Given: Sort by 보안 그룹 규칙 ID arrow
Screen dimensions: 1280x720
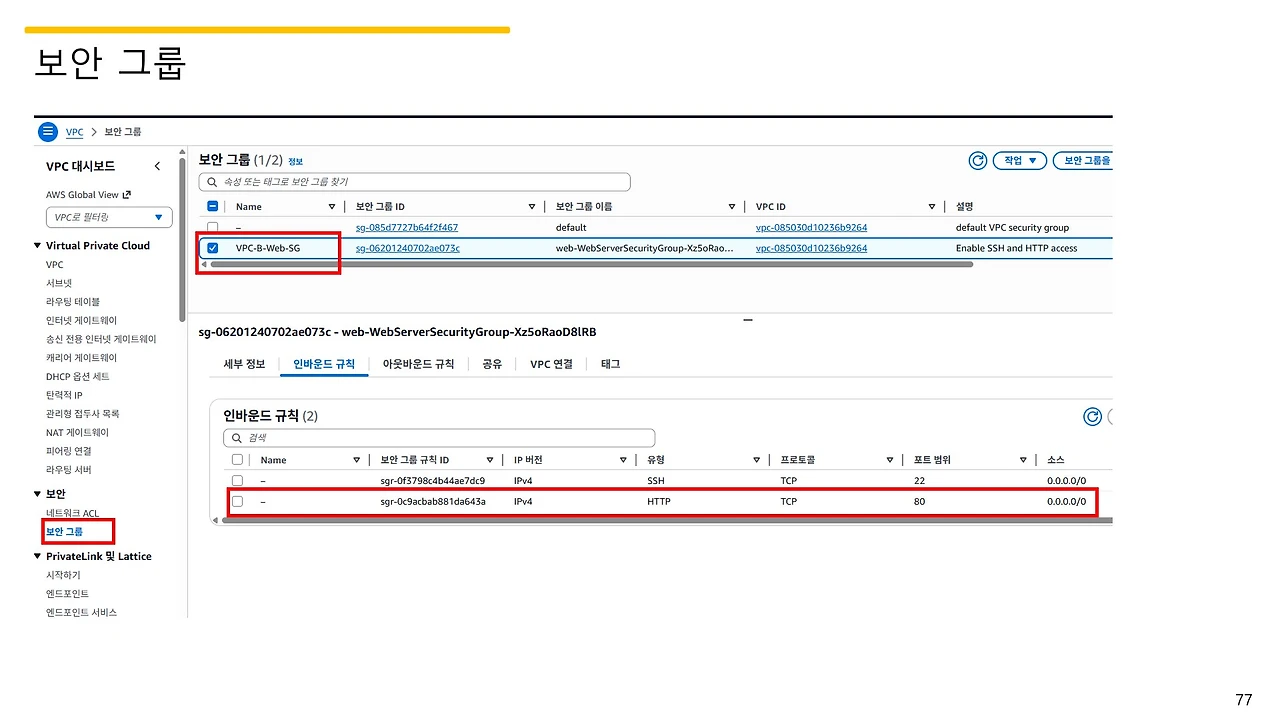Looking at the screenshot, I should pyautogui.click(x=490, y=460).
